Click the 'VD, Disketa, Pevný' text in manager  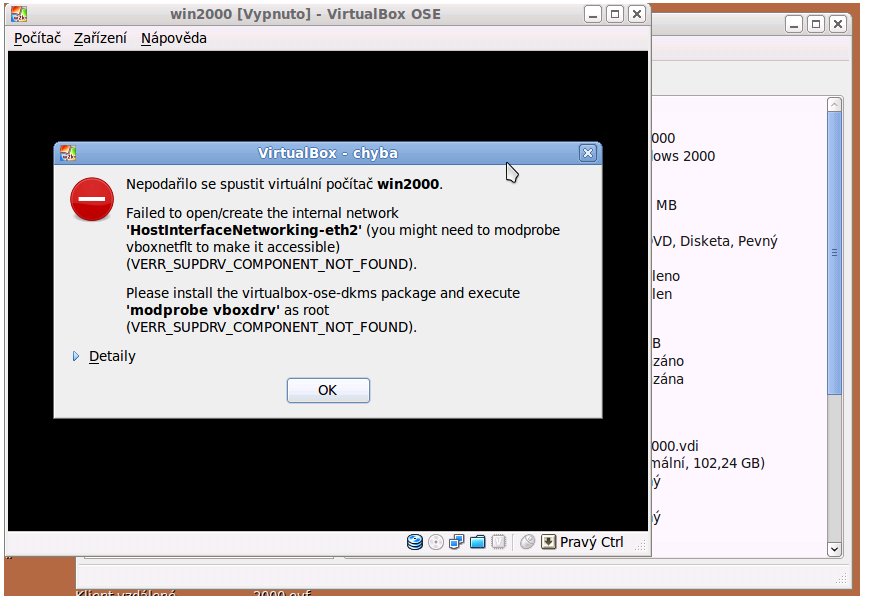pyautogui.click(x=715, y=241)
